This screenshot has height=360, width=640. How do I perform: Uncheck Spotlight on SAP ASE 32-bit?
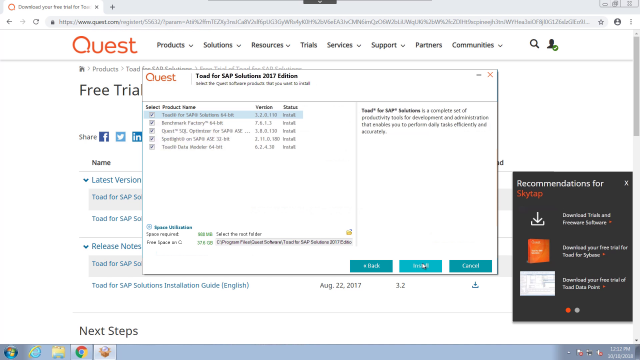pyautogui.click(x=152, y=139)
